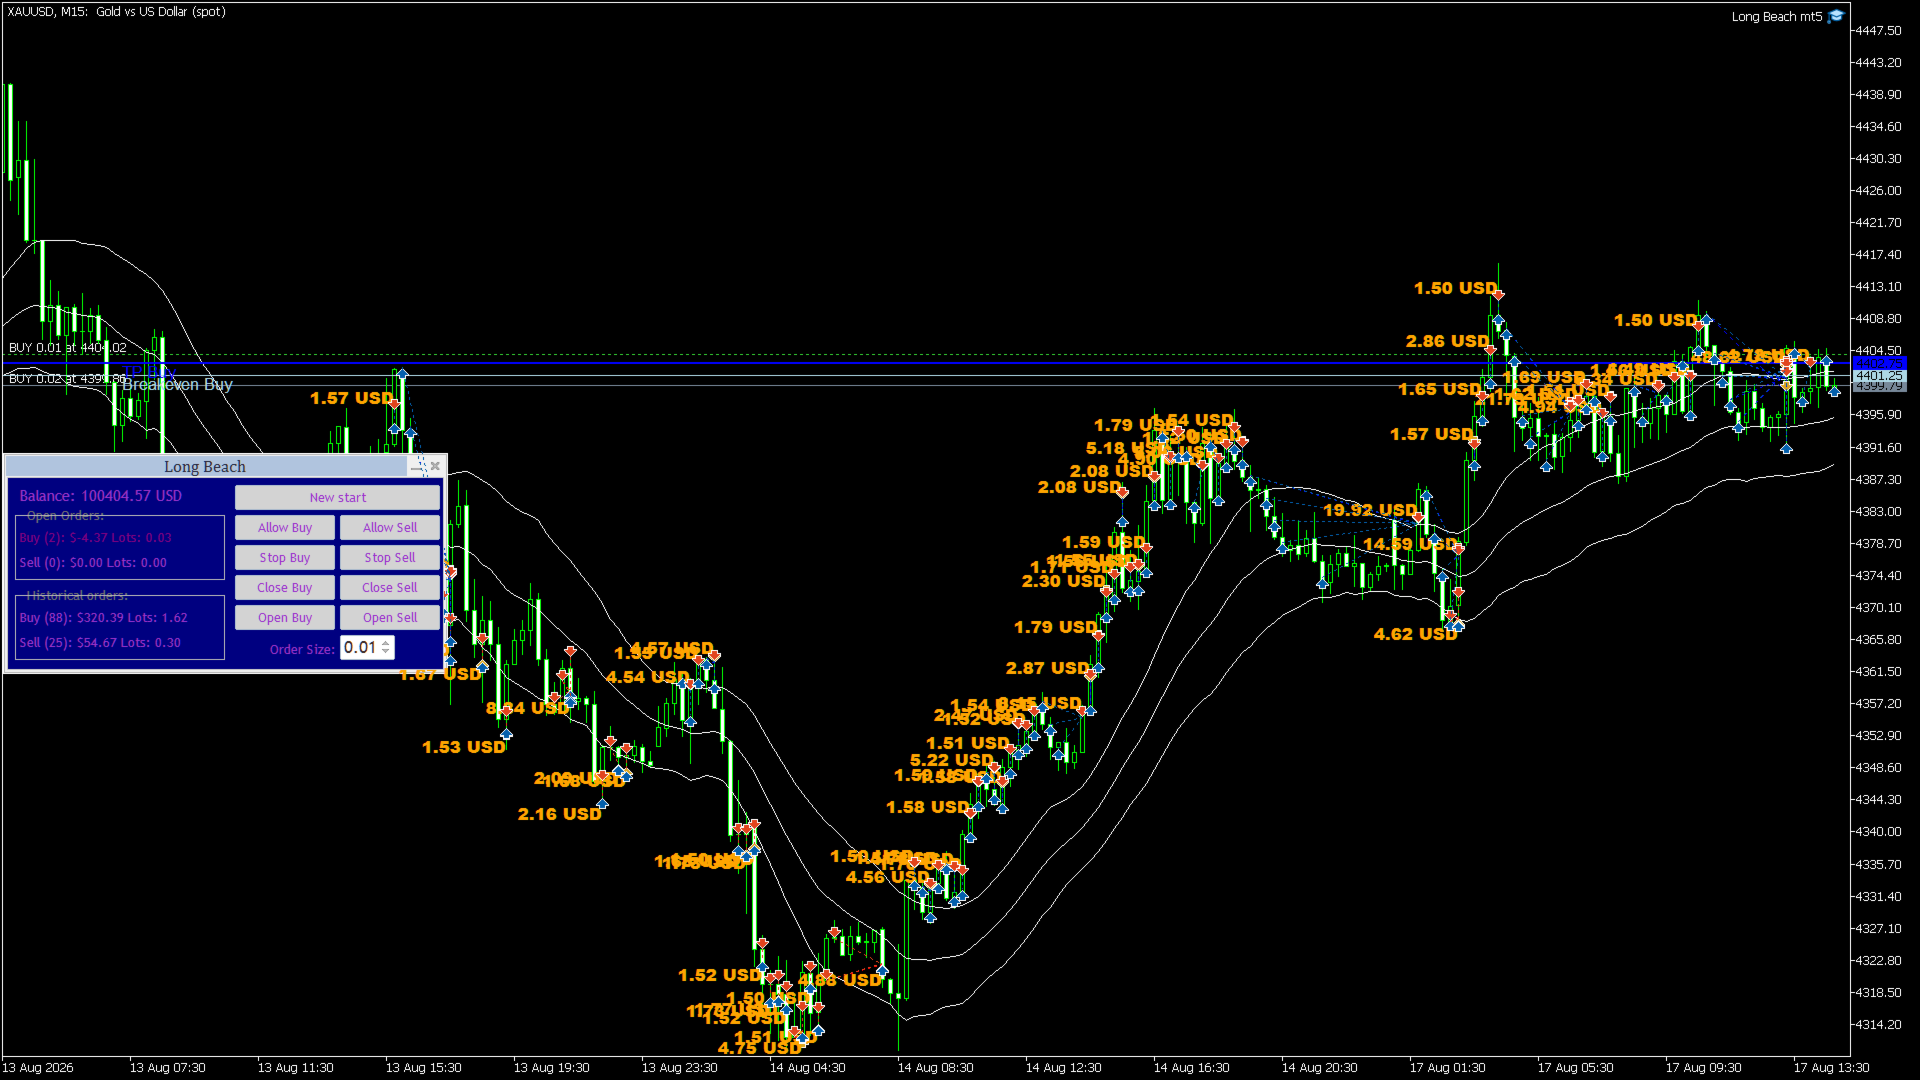The height and width of the screenshot is (1080, 1920).
Task: Click the 2.30 USD profit label
Action: point(1063,581)
